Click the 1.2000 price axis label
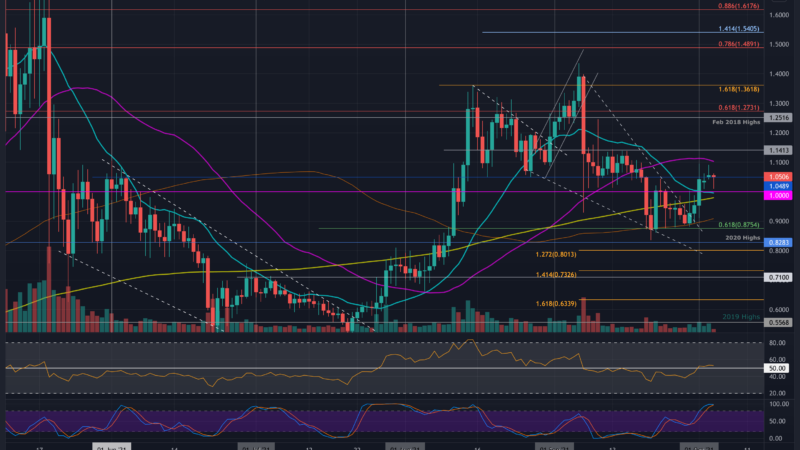 [779, 133]
